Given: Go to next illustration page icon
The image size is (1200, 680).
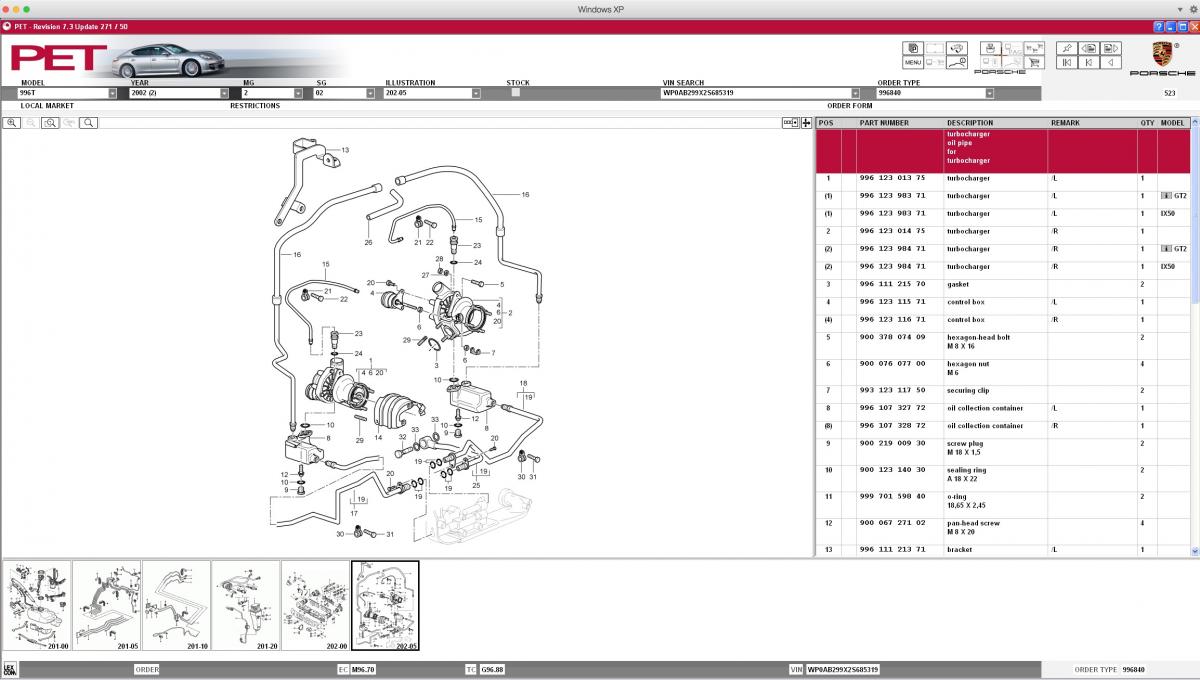Looking at the screenshot, I should click(x=1110, y=48).
